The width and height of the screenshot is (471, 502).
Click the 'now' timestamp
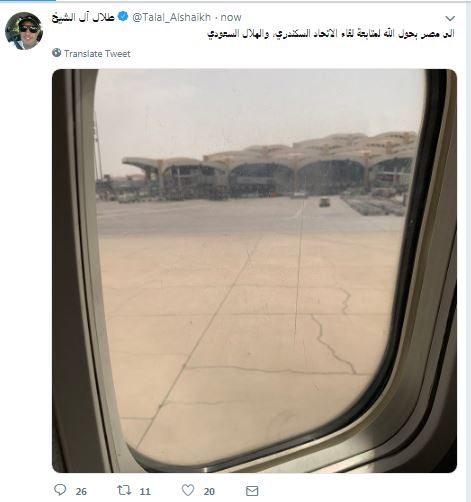click(231, 17)
